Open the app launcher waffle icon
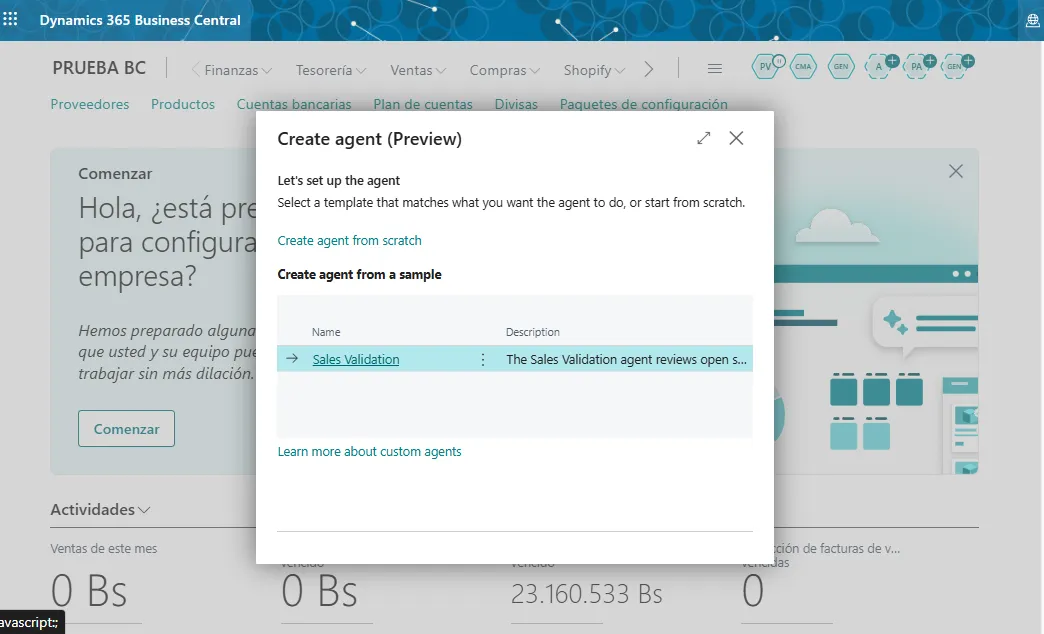Image resolution: width=1044 pixels, height=634 pixels. click(x=11, y=19)
